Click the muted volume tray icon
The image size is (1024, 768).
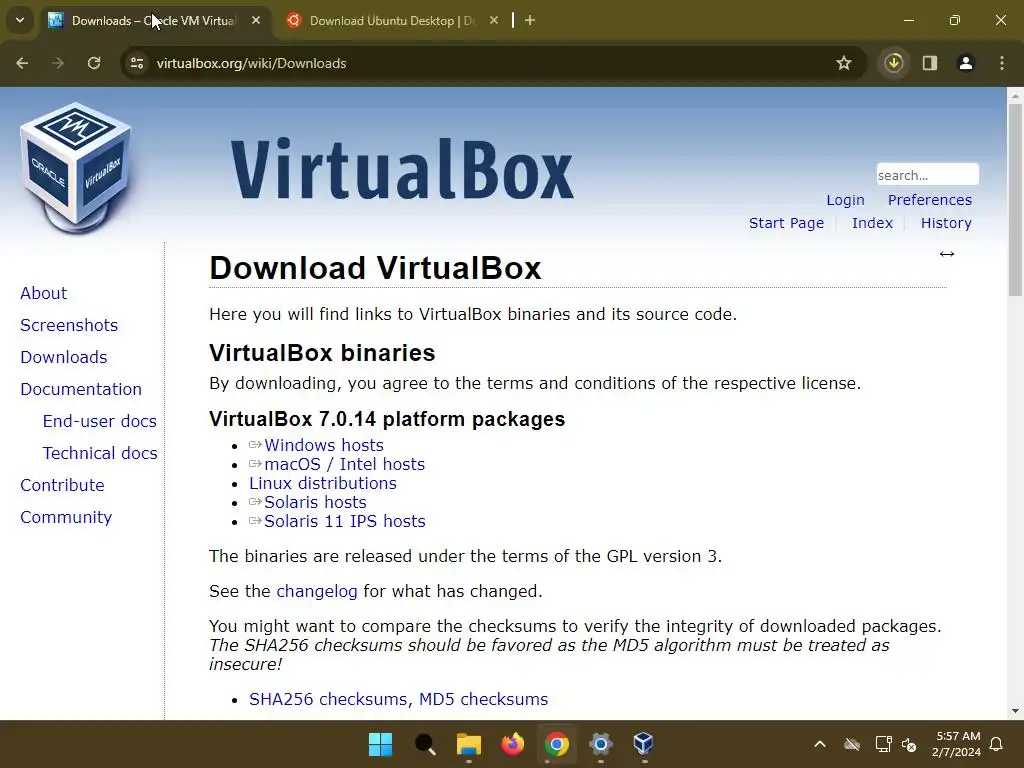click(909, 744)
